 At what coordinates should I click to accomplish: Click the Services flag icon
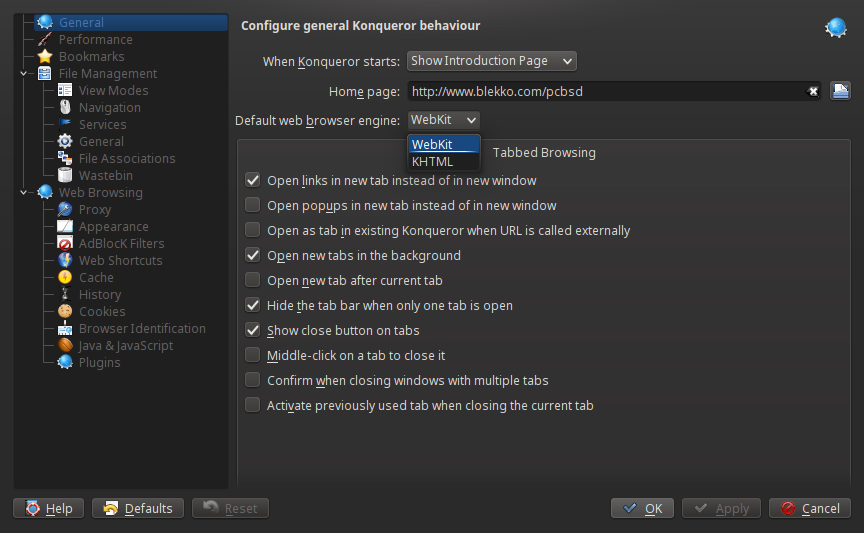pyautogui.click(x=65, y=125)
